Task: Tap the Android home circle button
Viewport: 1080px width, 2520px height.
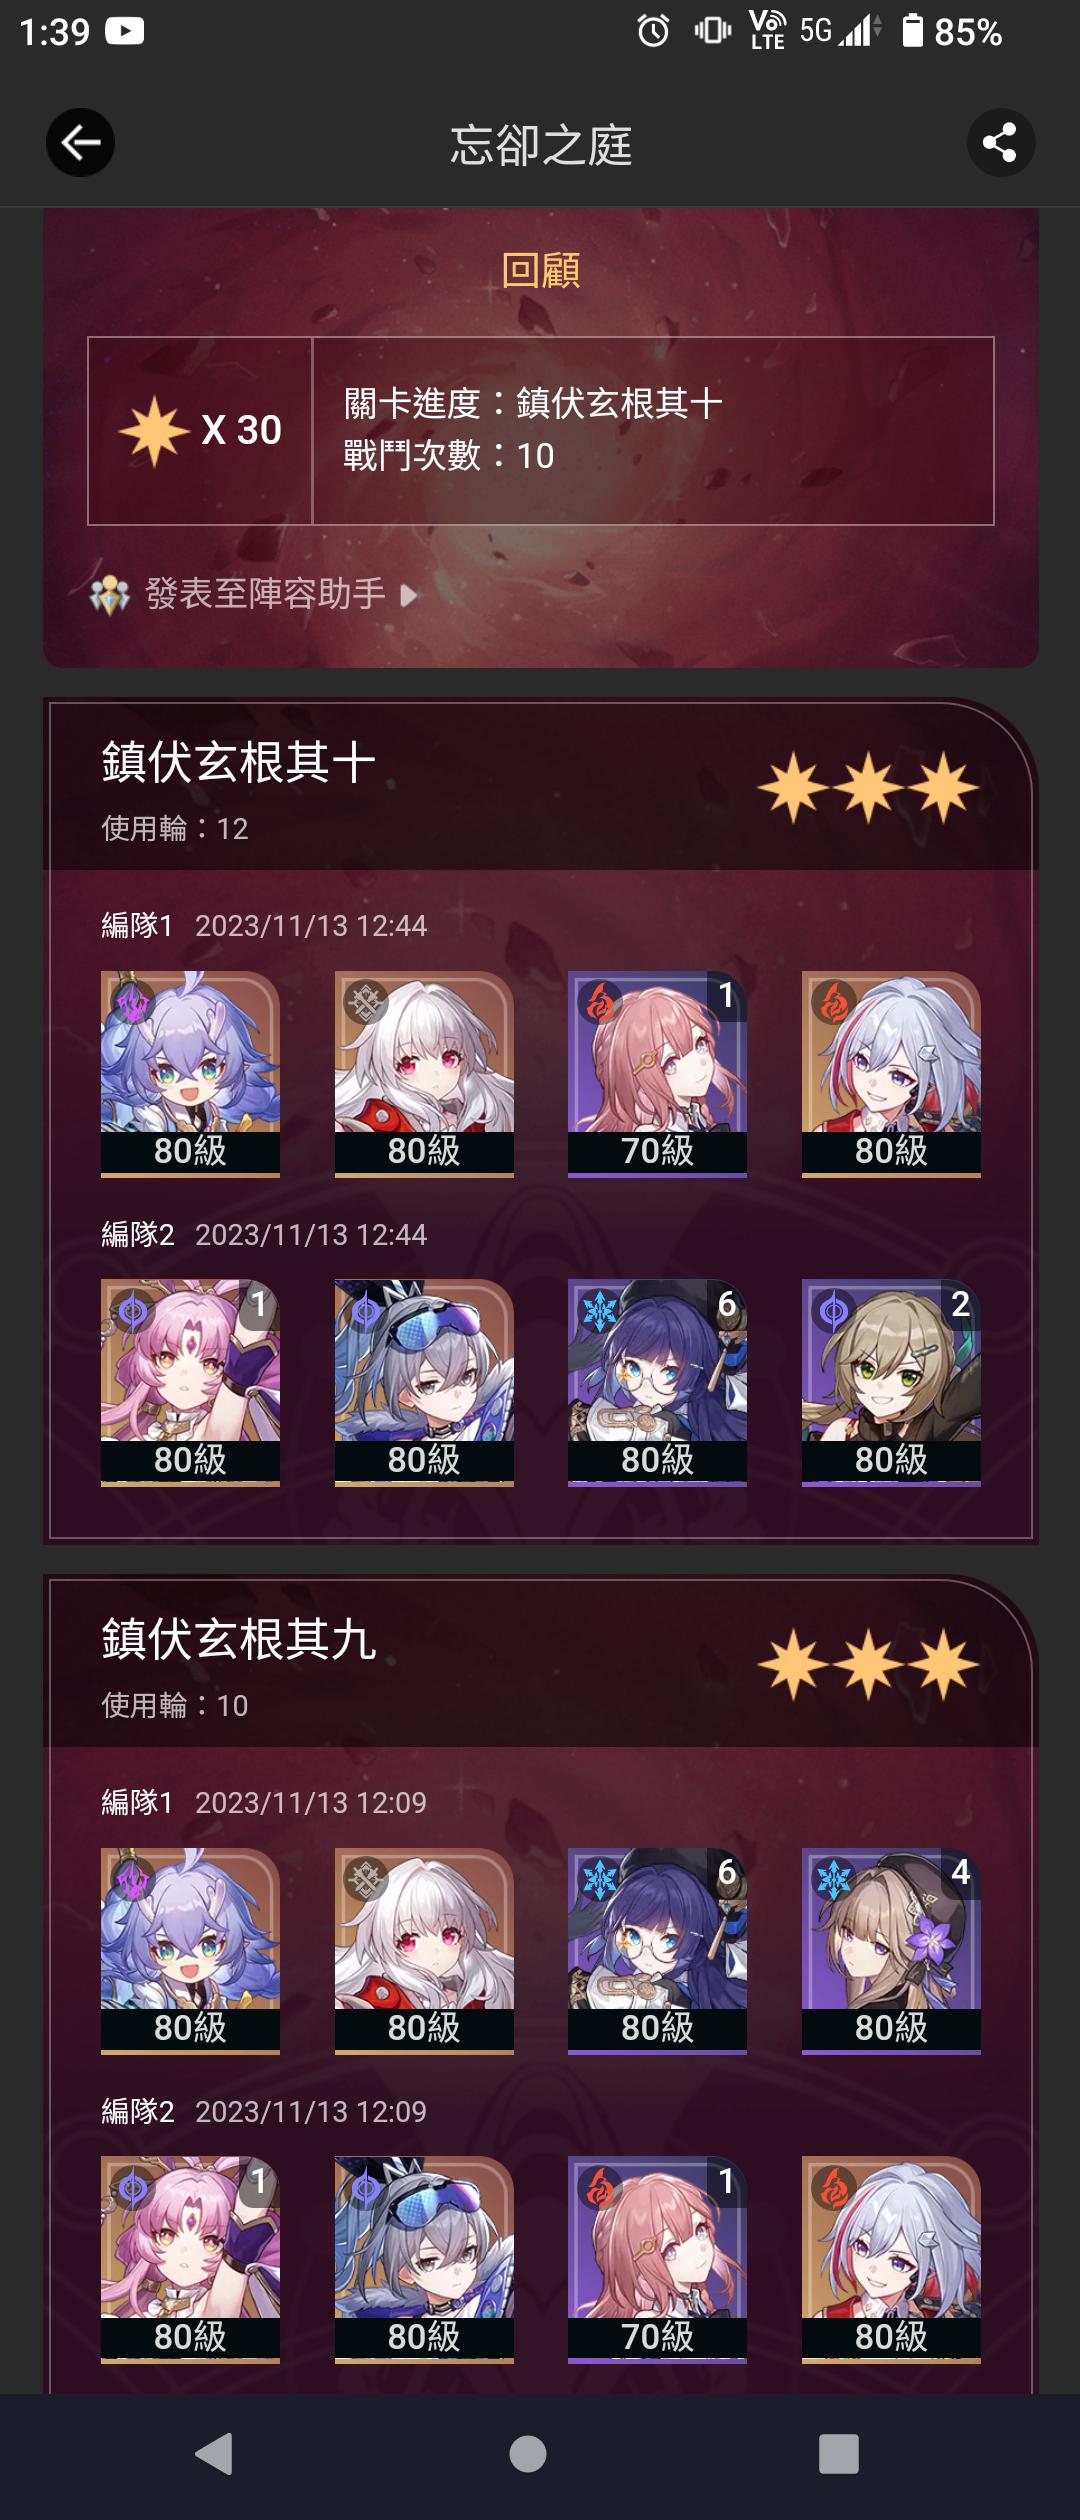Action: point(528,2453)
